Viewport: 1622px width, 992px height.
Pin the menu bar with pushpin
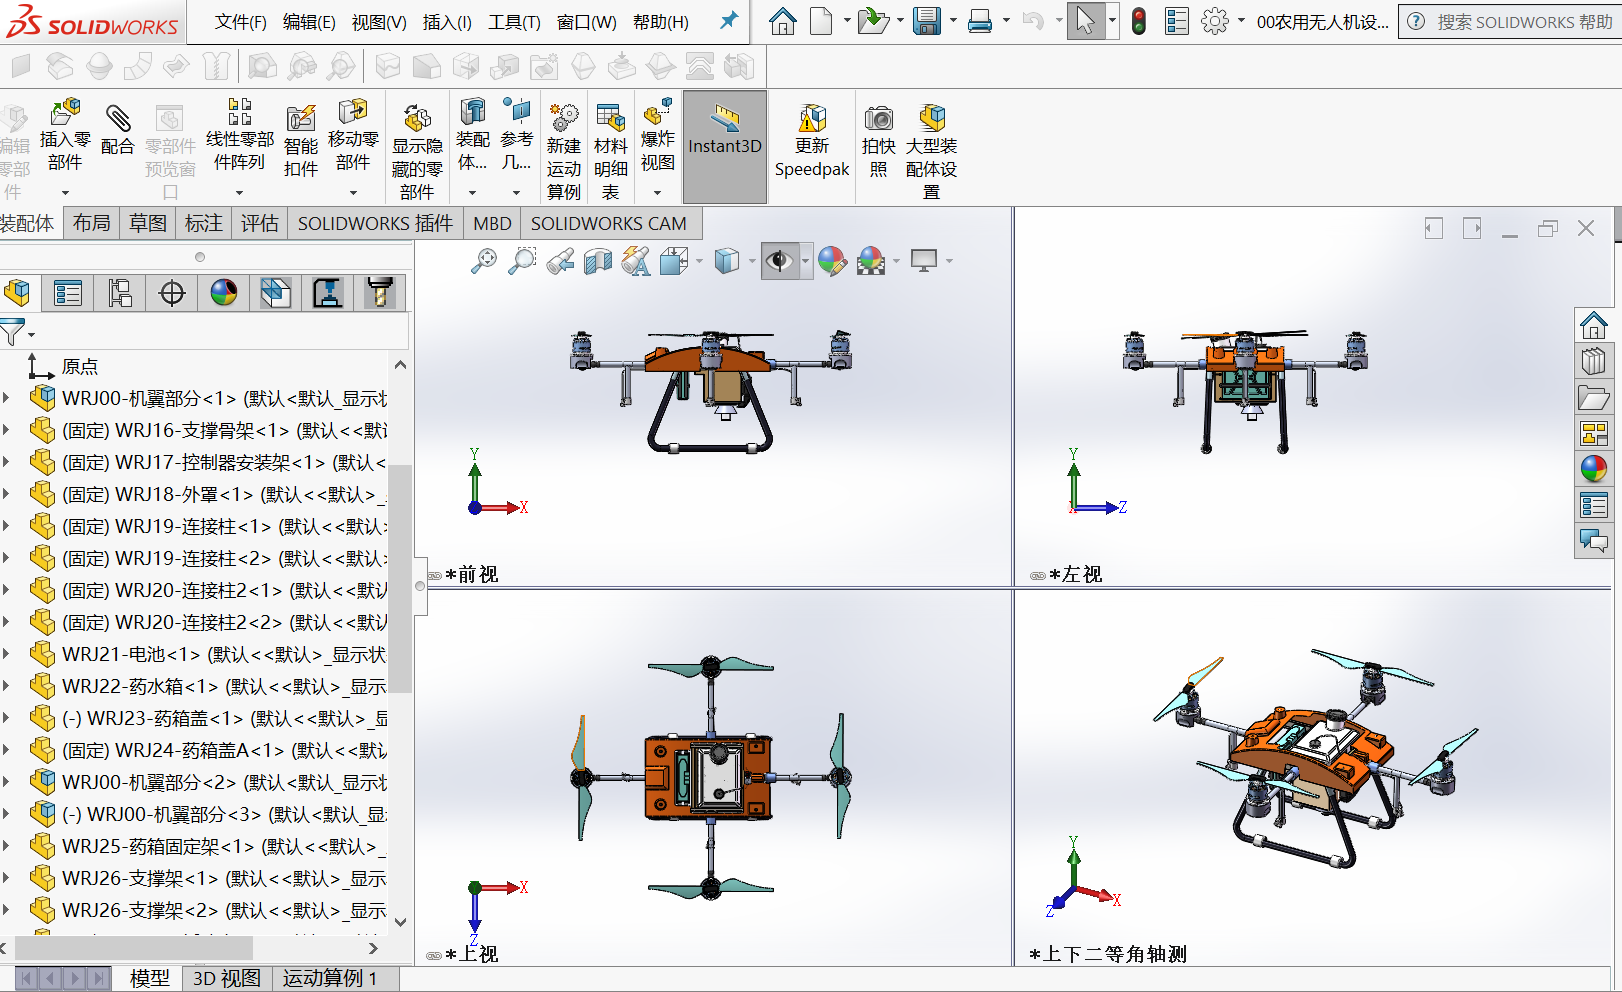pos(729,21)
